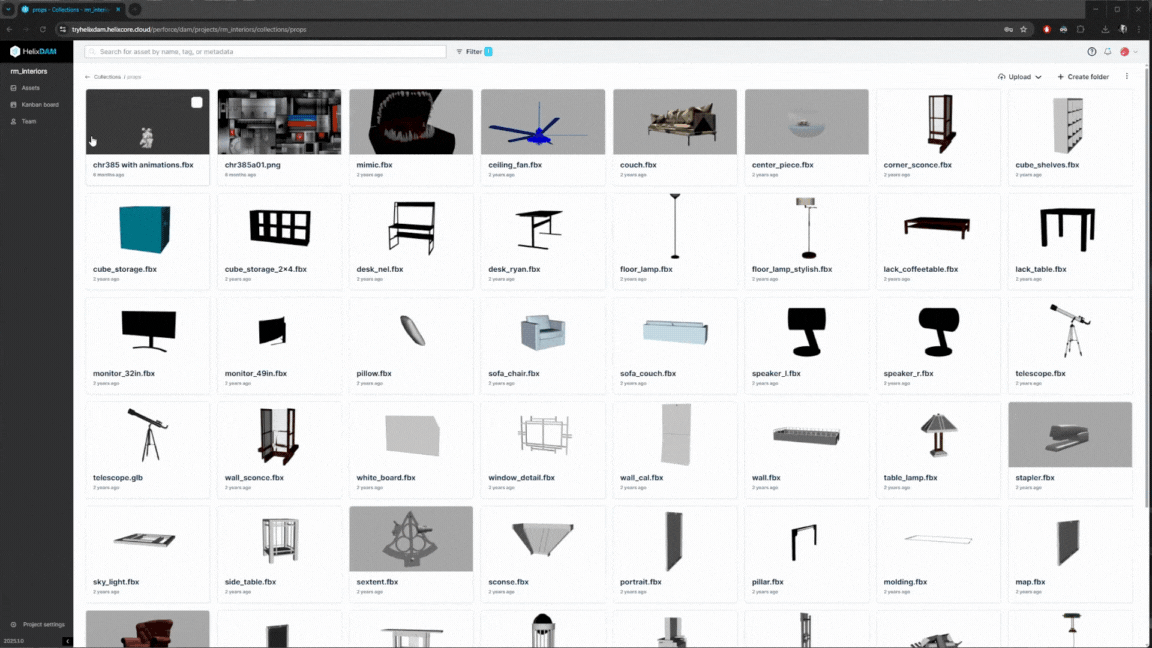Image resolution: width=1152 pixels, height=648 pixels.
Task: Click the Create folder button
Action: point(1083,77)
